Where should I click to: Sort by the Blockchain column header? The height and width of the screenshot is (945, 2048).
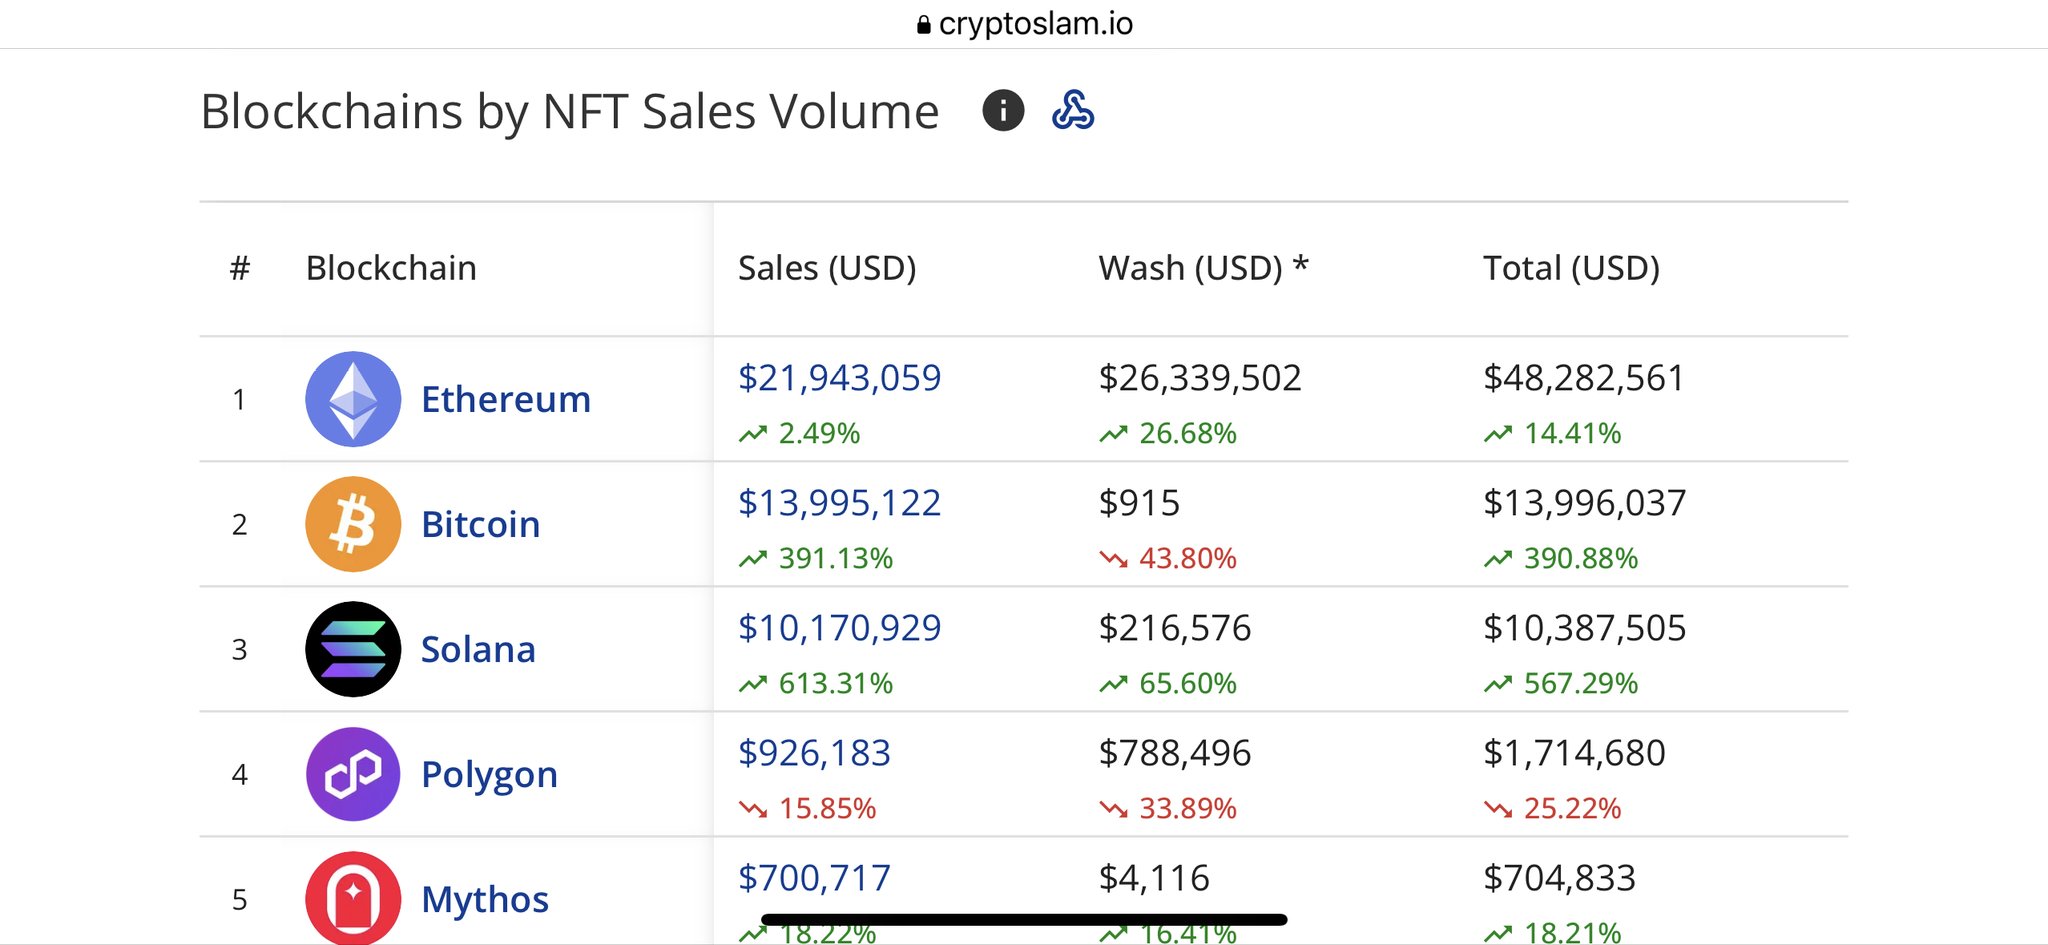pyautogui.click(x=391, y=268)
